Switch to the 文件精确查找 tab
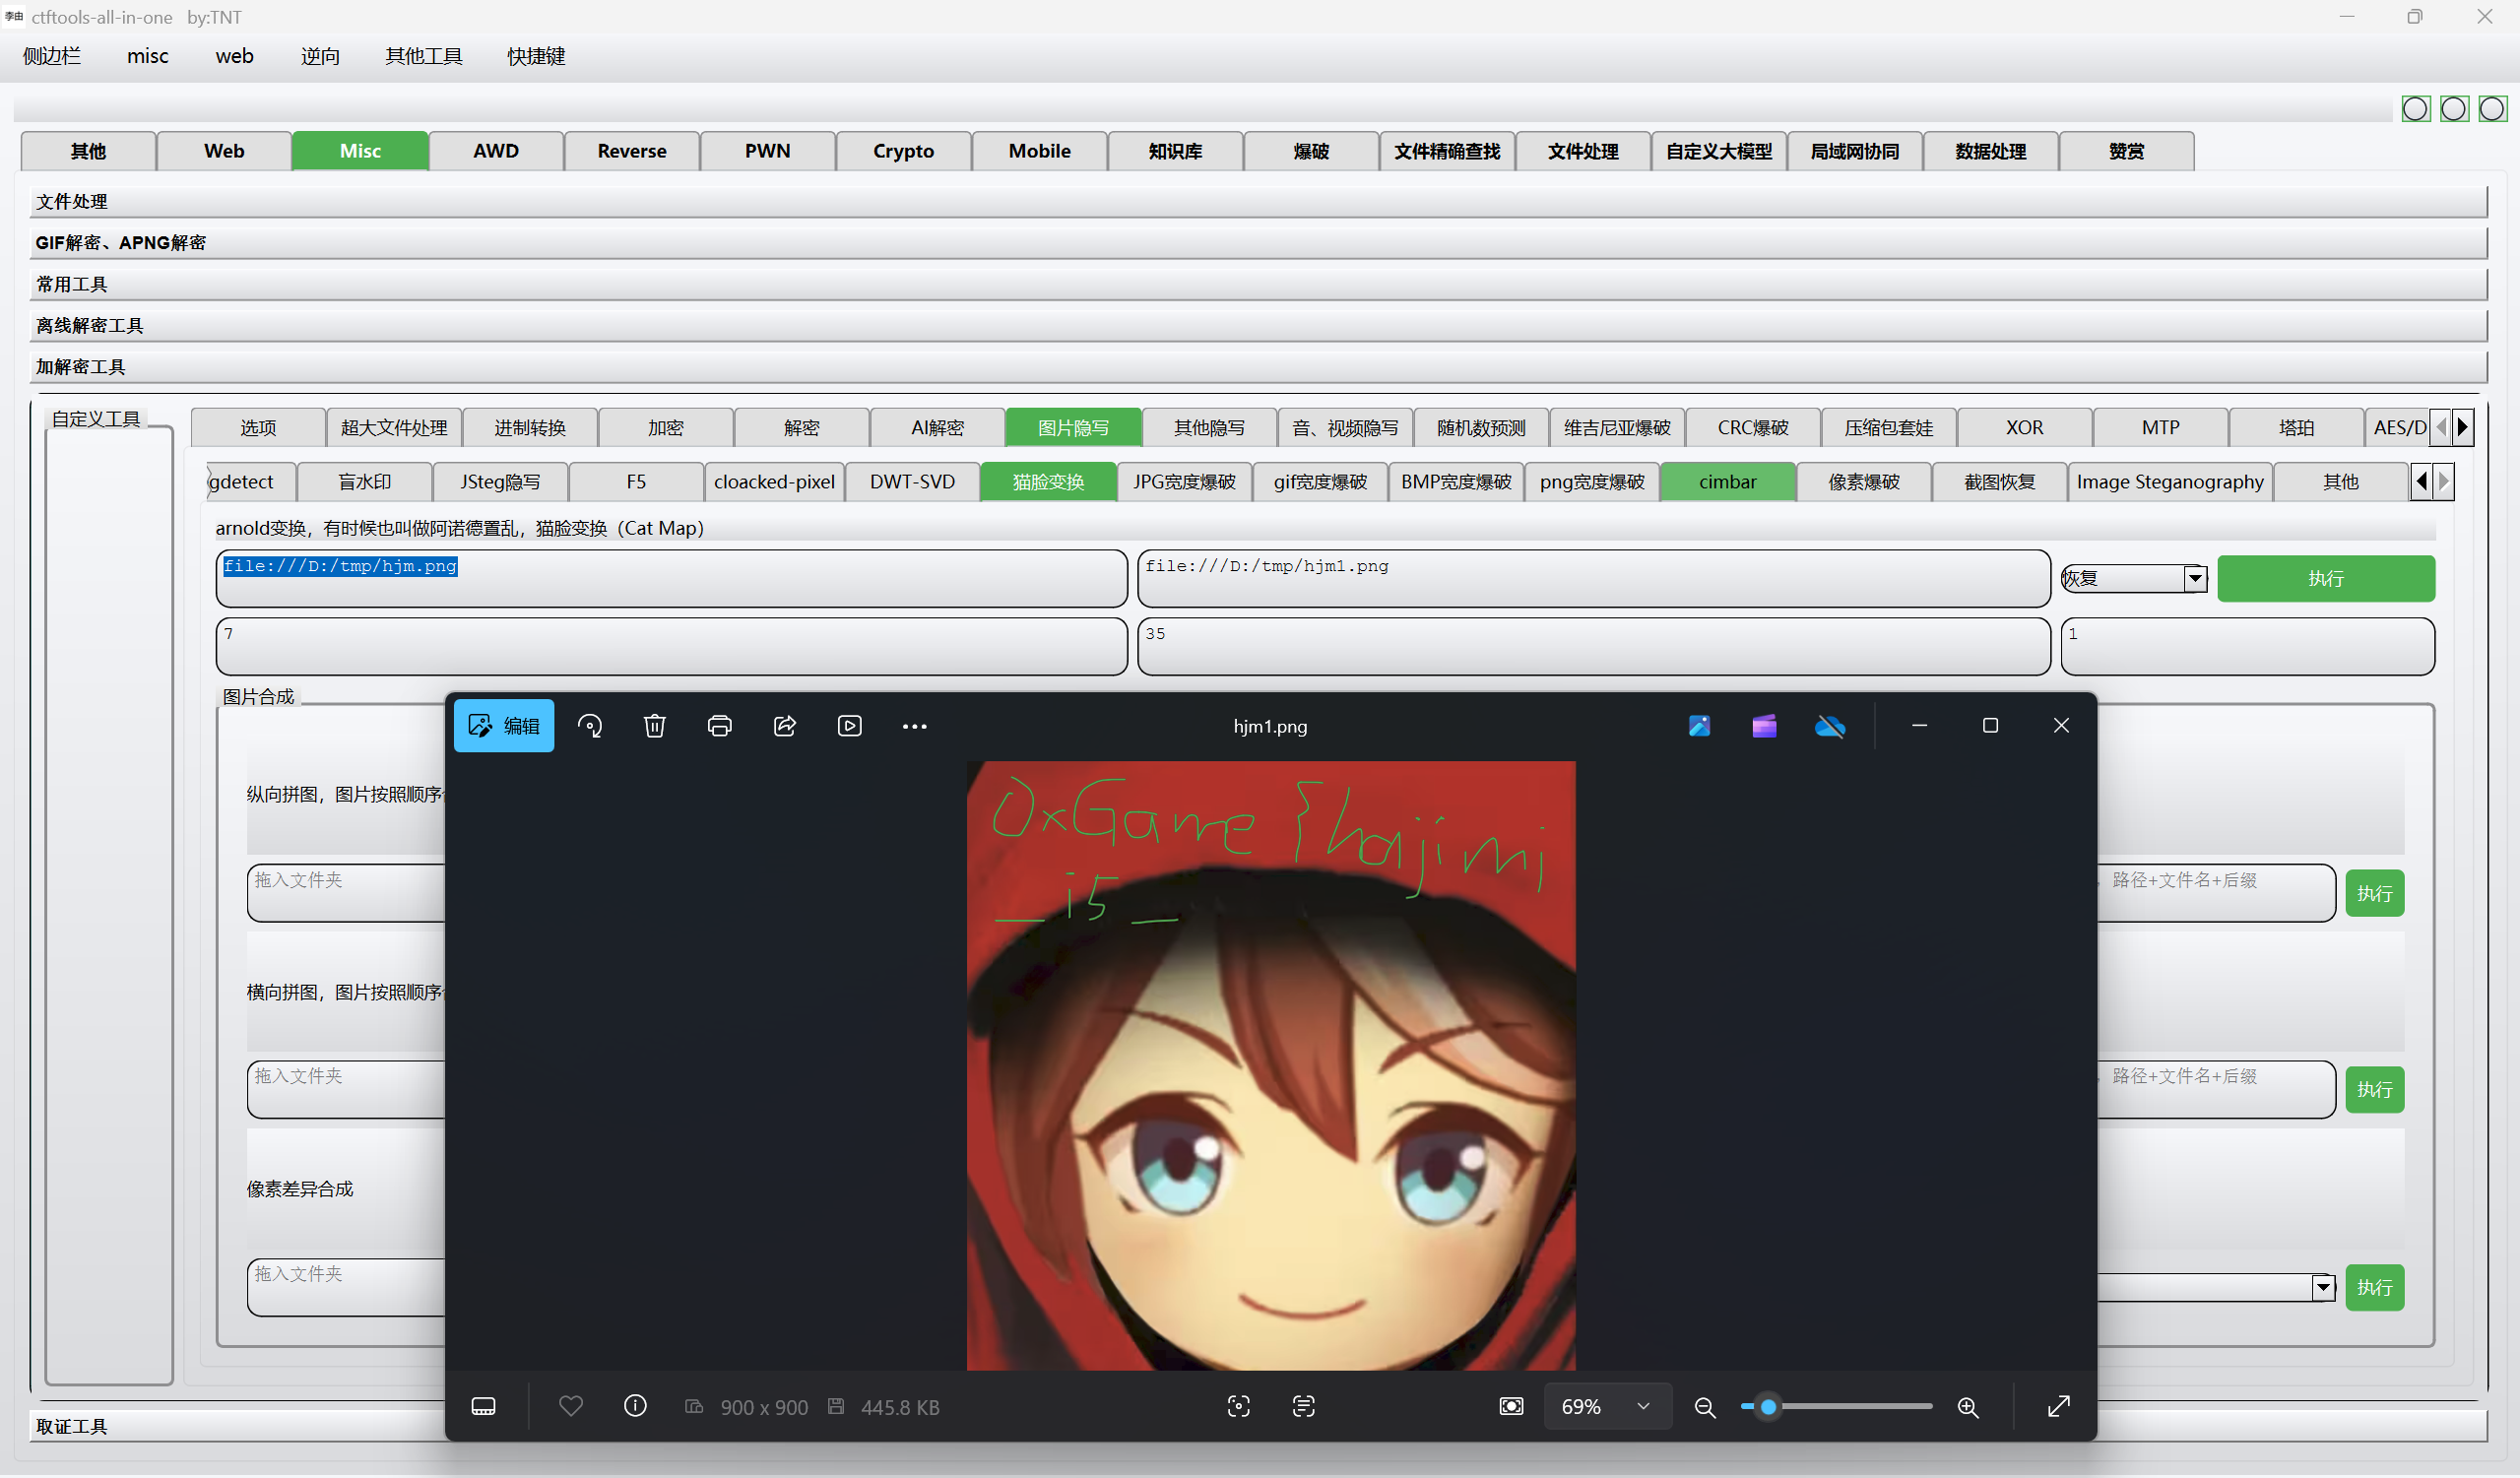The width and height of the screenshot is (2520, 1478). click(1447, 151)
